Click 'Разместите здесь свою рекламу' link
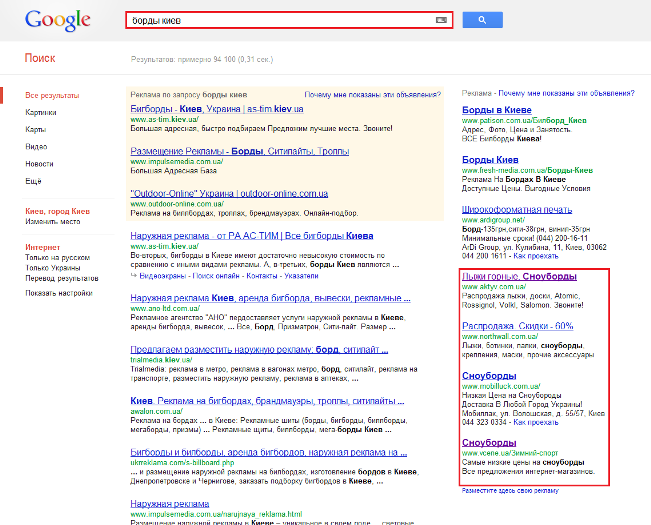651x525 pixels. point(510,491)
